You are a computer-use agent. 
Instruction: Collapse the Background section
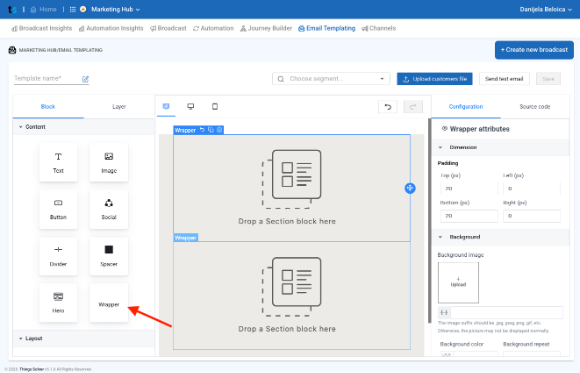click(500, 237)
